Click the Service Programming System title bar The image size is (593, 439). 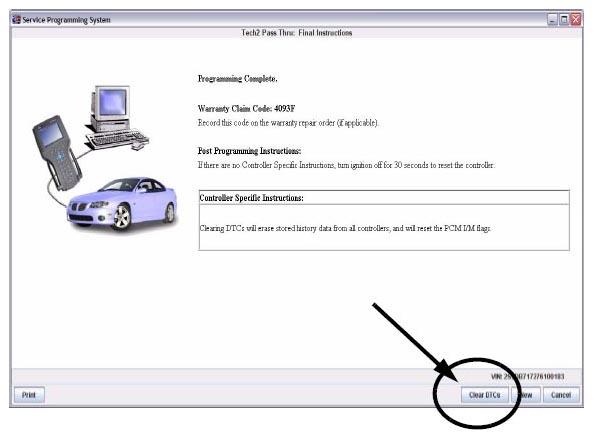(280, 20)
